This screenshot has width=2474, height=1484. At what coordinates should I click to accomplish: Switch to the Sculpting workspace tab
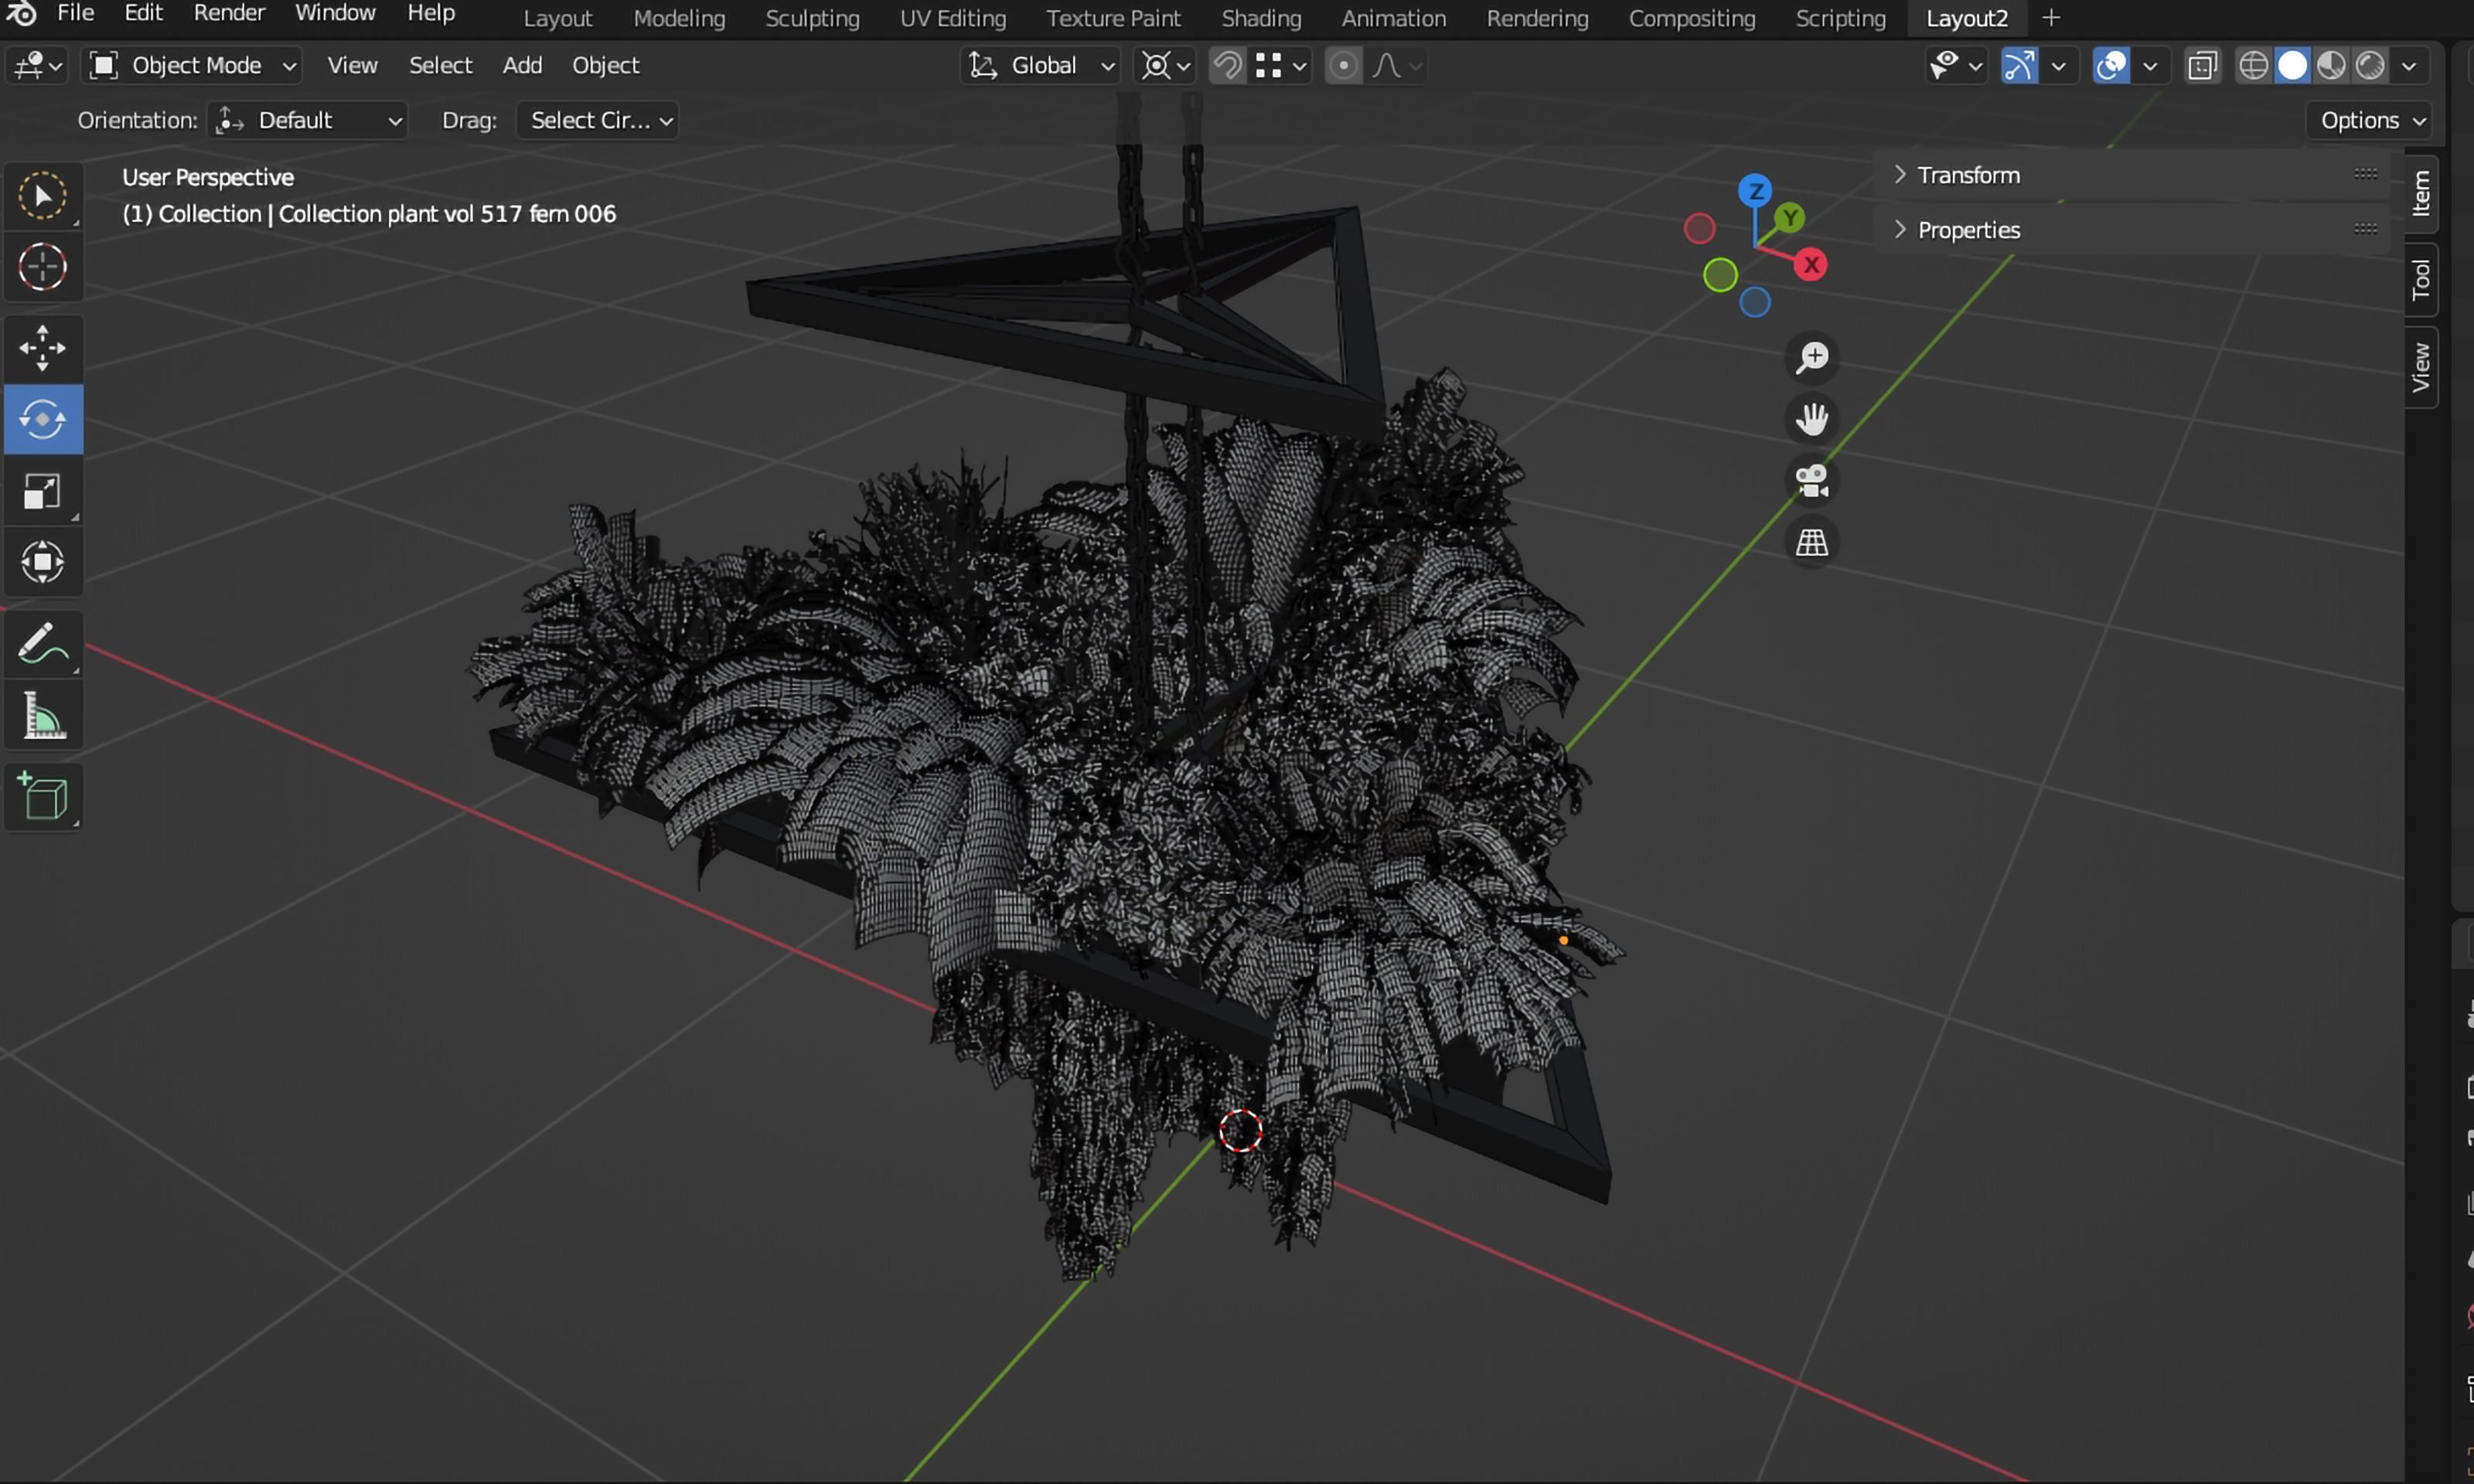[x=812, y=18]
